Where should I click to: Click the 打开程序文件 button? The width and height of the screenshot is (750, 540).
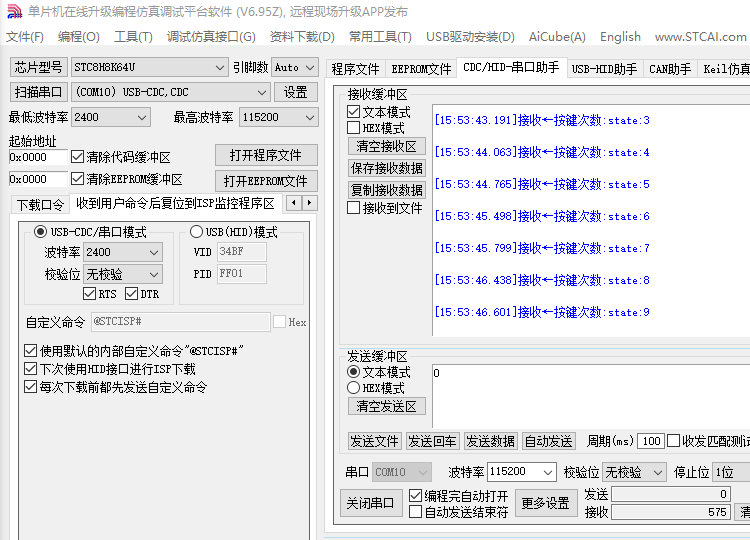click(265, 155)
